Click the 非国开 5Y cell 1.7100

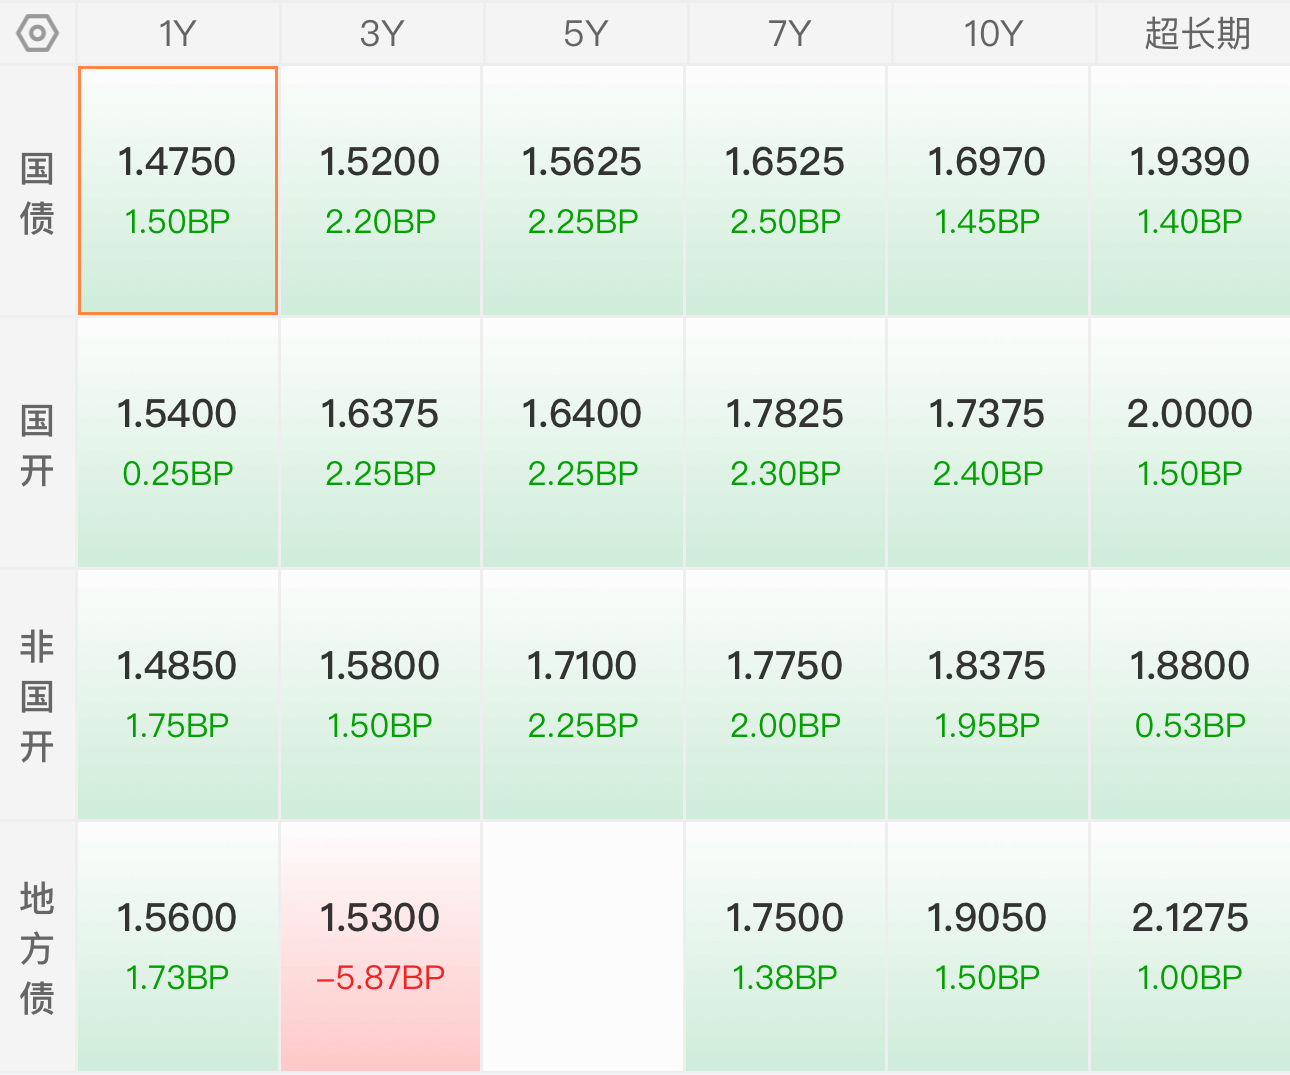583,695
